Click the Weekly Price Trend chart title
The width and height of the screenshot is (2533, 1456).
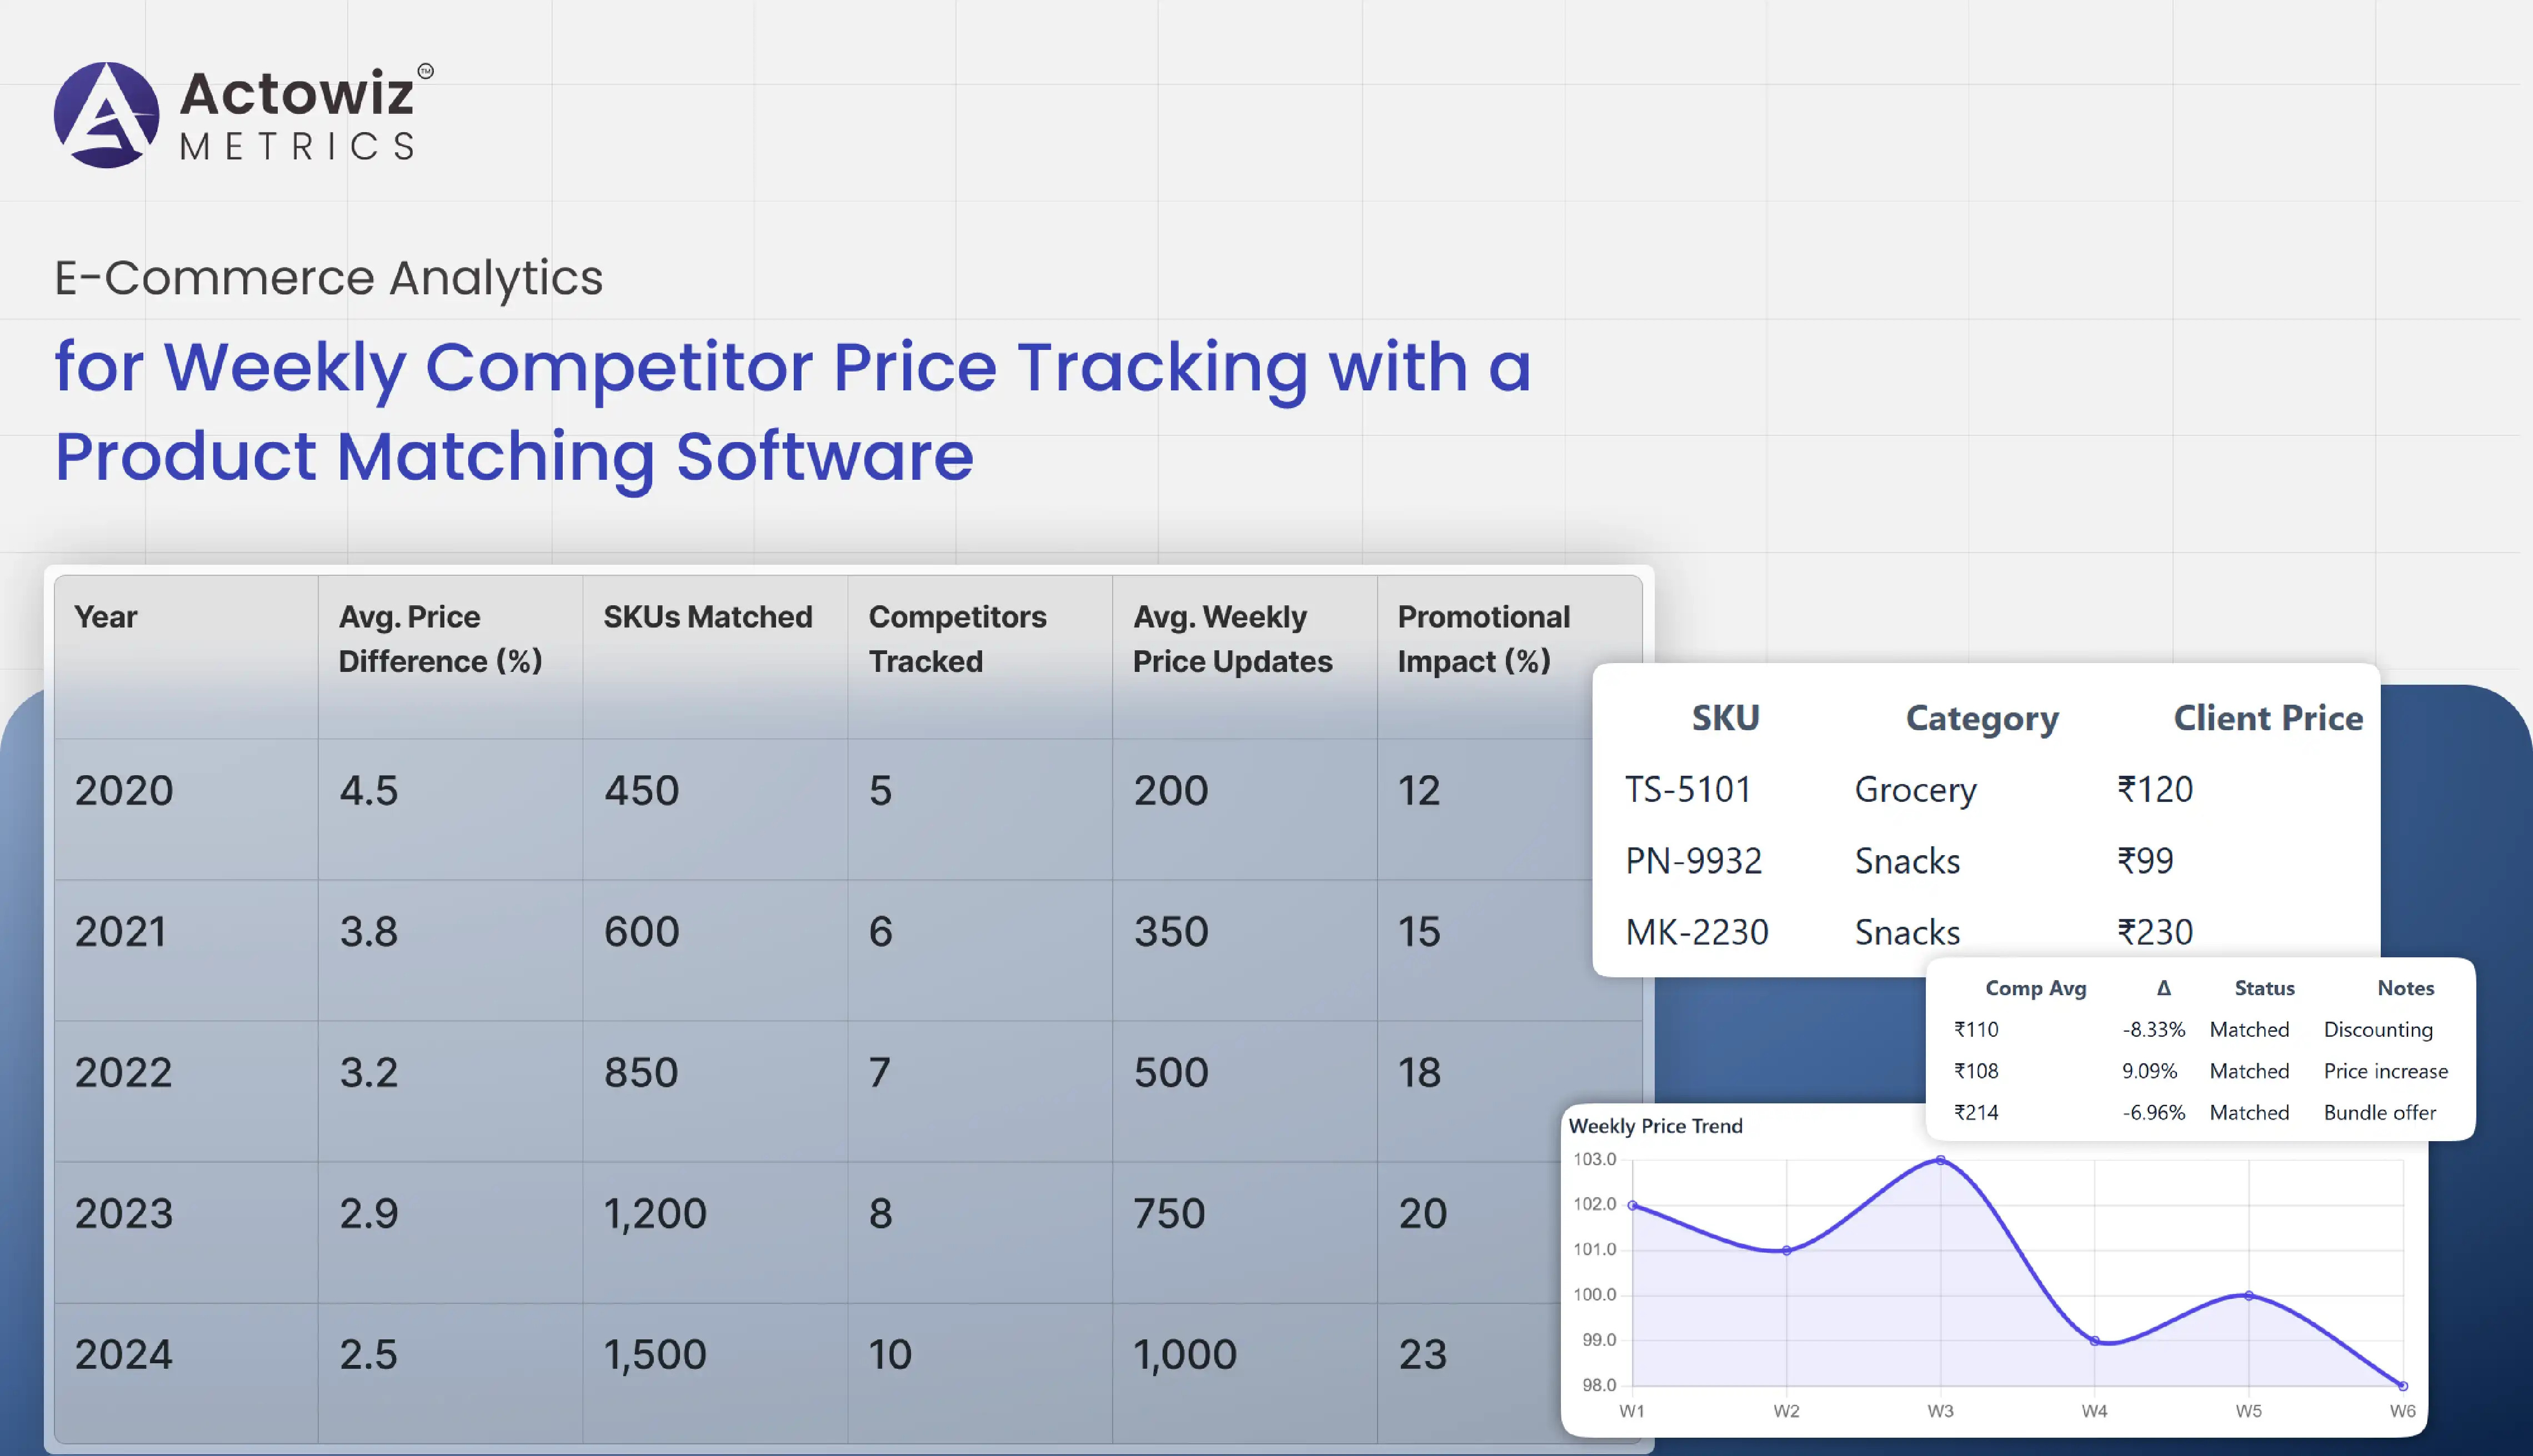pyautogui.click(x=1655, y=1126)
